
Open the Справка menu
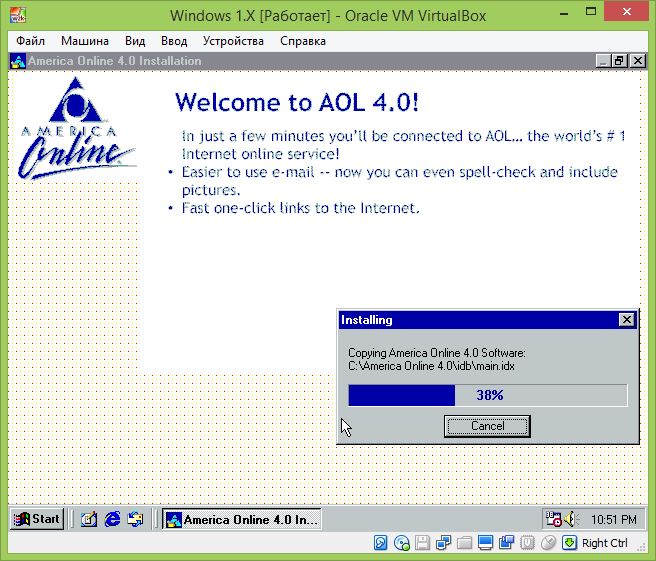click(303, 41)
